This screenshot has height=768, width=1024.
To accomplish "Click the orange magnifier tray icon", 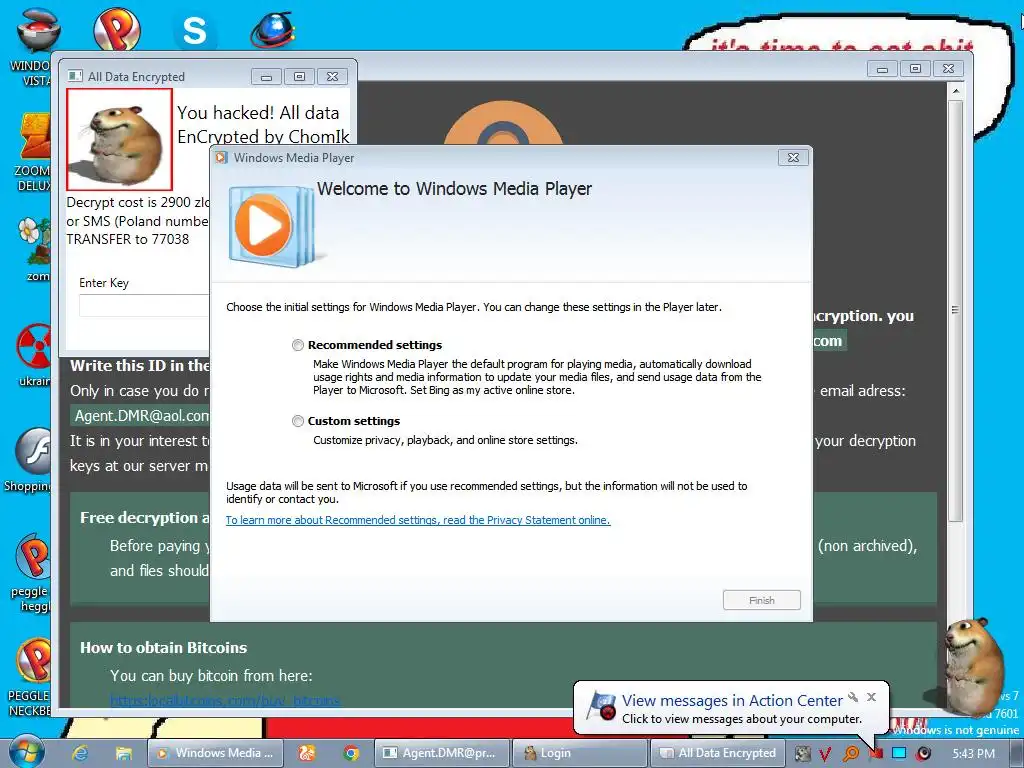I will (x=851, y=754).
